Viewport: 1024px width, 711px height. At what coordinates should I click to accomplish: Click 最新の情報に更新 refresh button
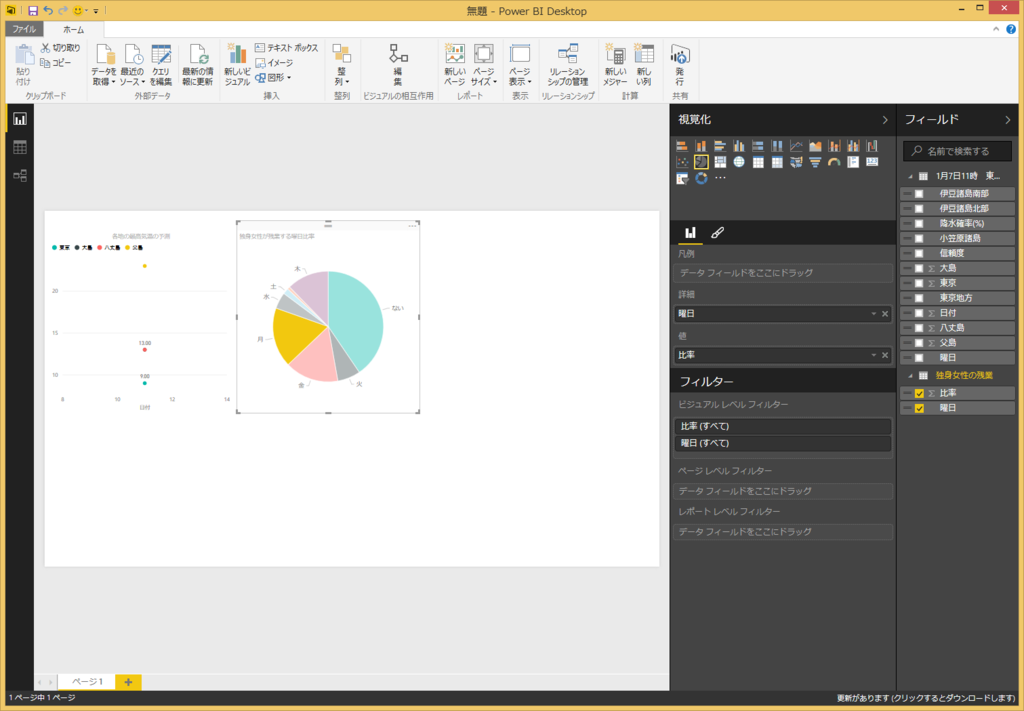[198, 65]
